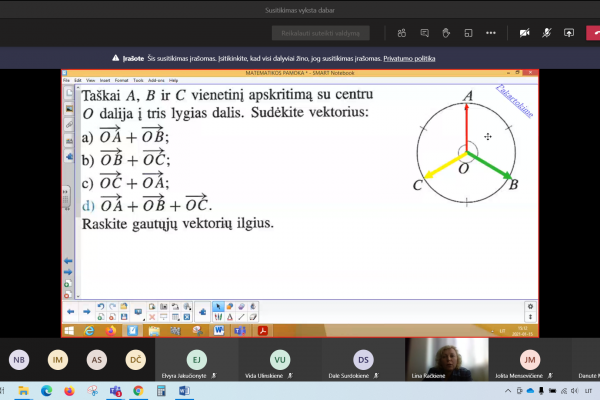Choose the Select arrow tool
This screenshot has width=600, height=400.
(218, 307)
